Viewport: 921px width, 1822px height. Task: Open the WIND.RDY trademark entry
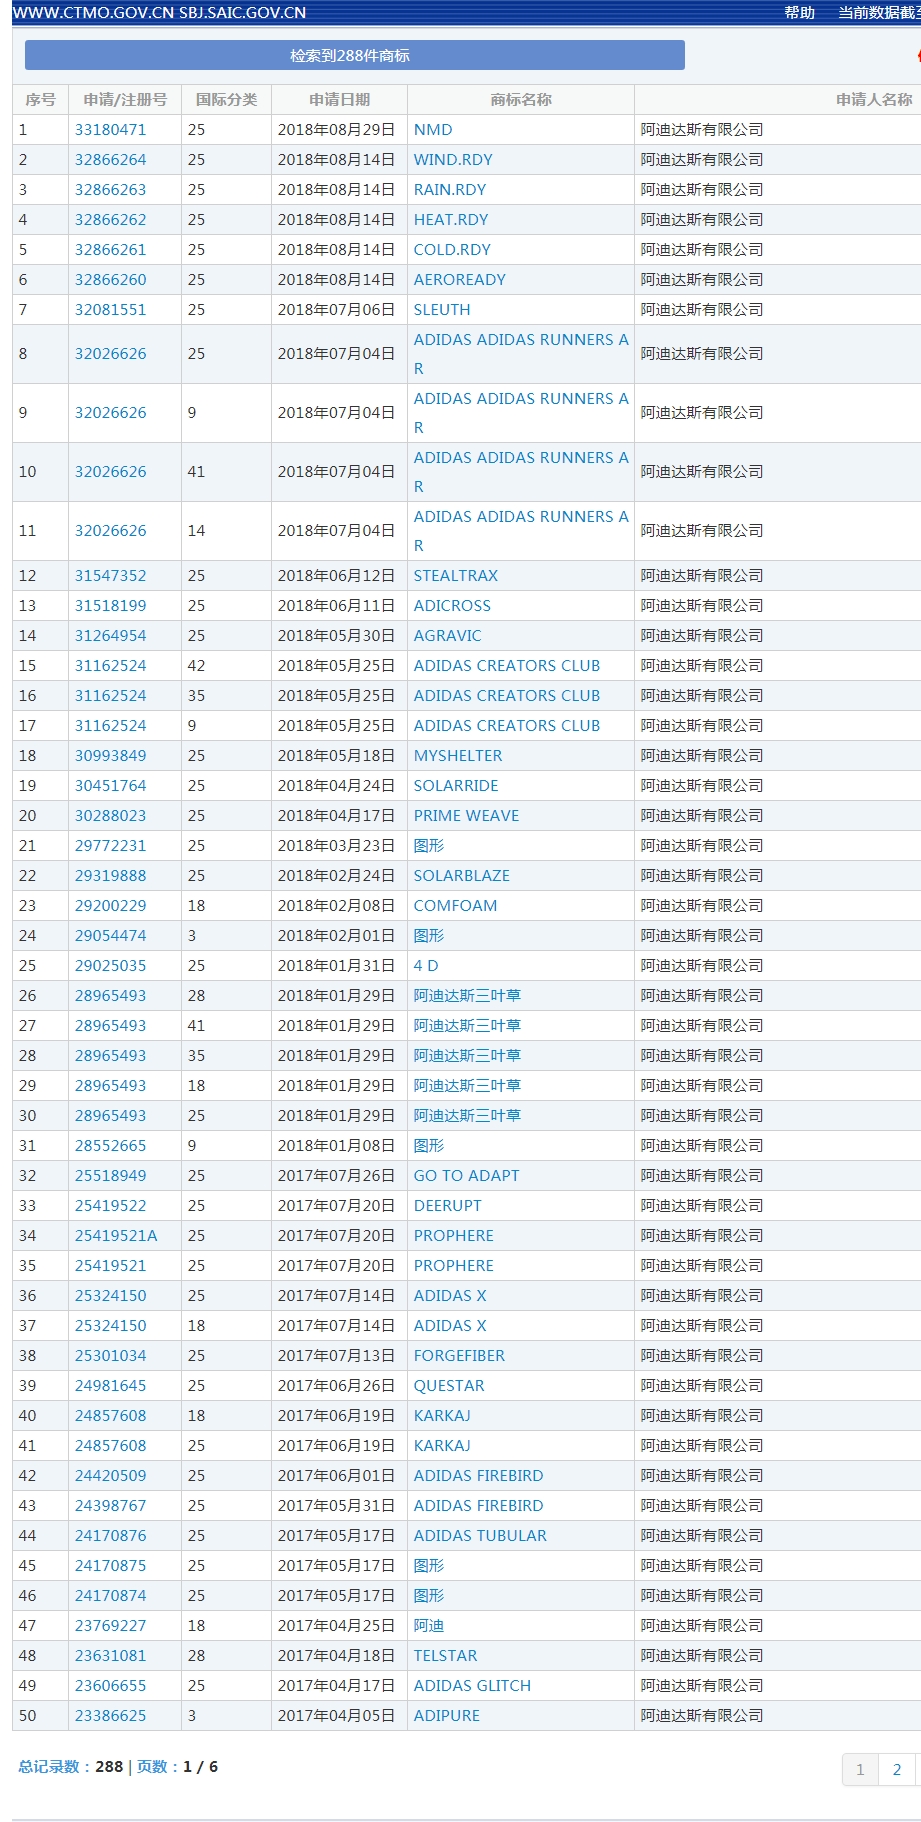[453, 160]
